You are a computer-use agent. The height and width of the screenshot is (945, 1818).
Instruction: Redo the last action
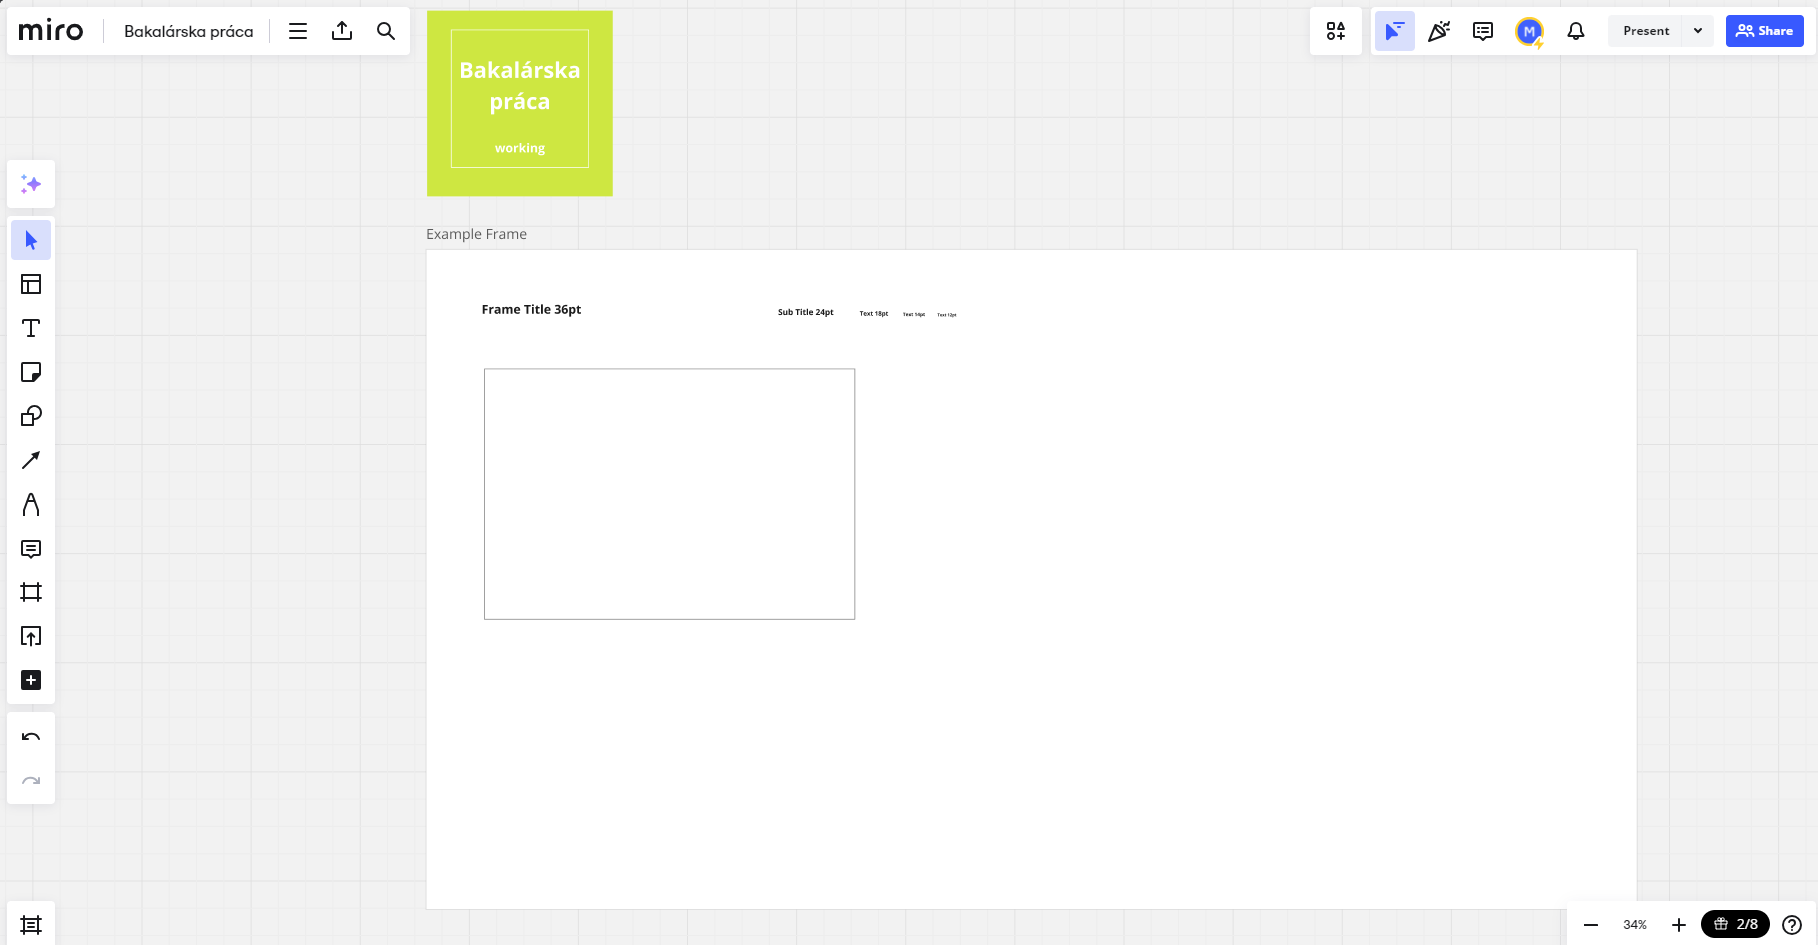(x=31, y=781)
